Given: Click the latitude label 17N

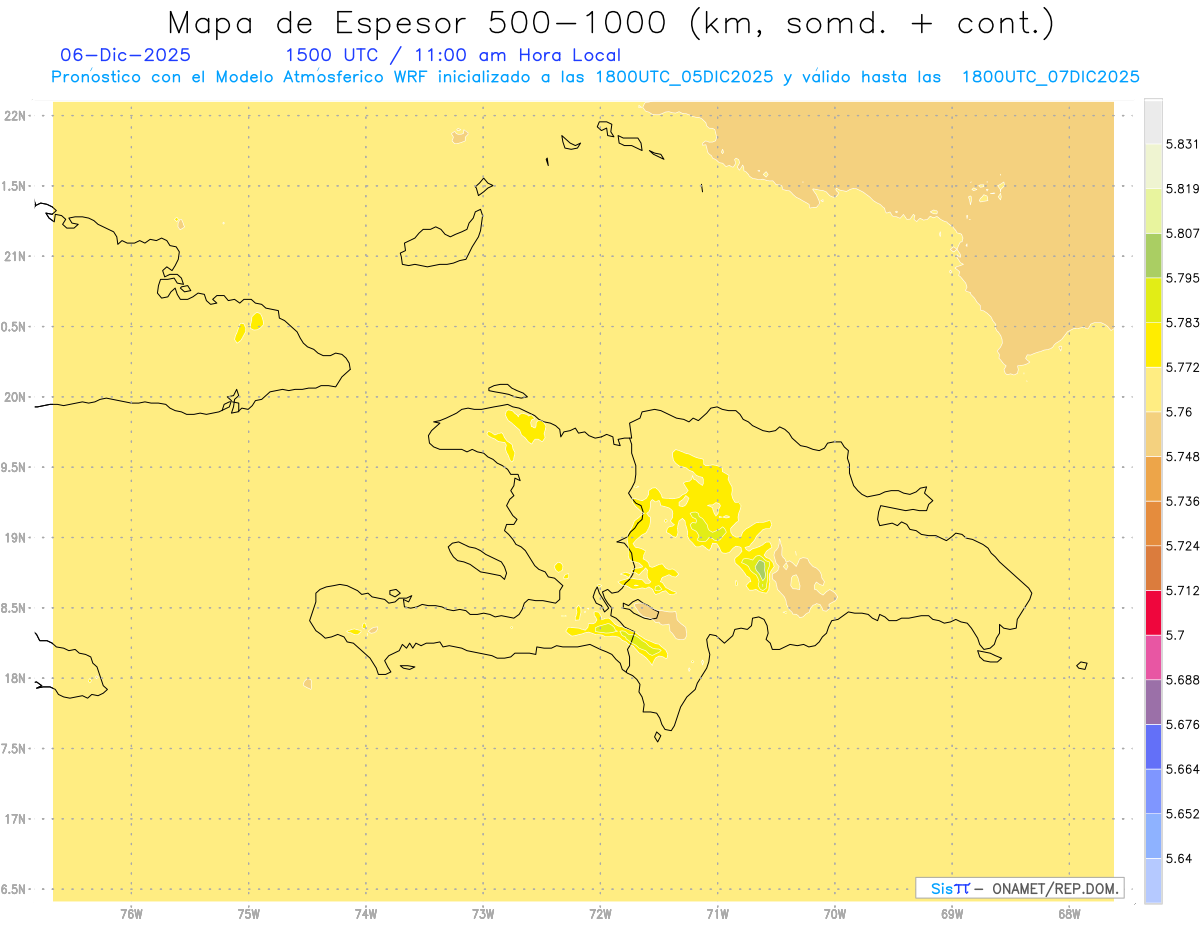Looking at the screenshot, I should click(17, 819).
